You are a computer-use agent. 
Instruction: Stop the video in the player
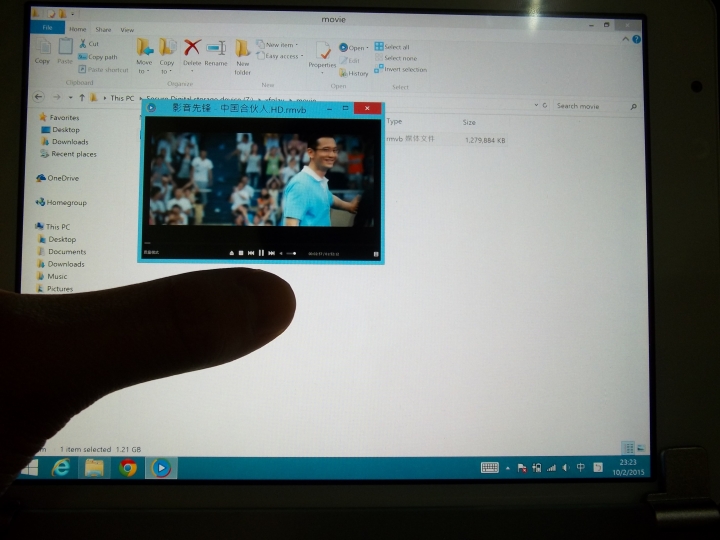[241, 253]
